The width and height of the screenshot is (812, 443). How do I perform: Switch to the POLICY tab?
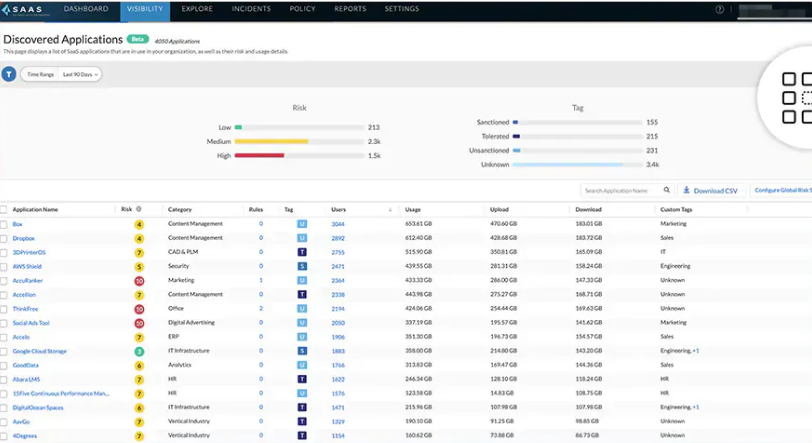(302, 9)
